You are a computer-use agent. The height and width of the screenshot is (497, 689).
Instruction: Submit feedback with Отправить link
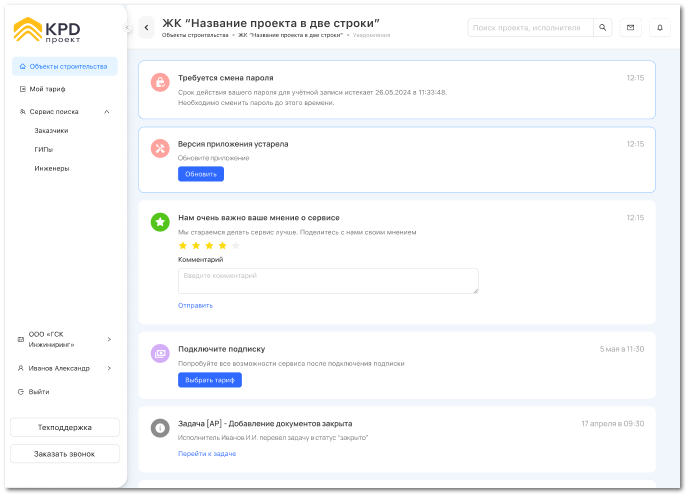(195, 306)
